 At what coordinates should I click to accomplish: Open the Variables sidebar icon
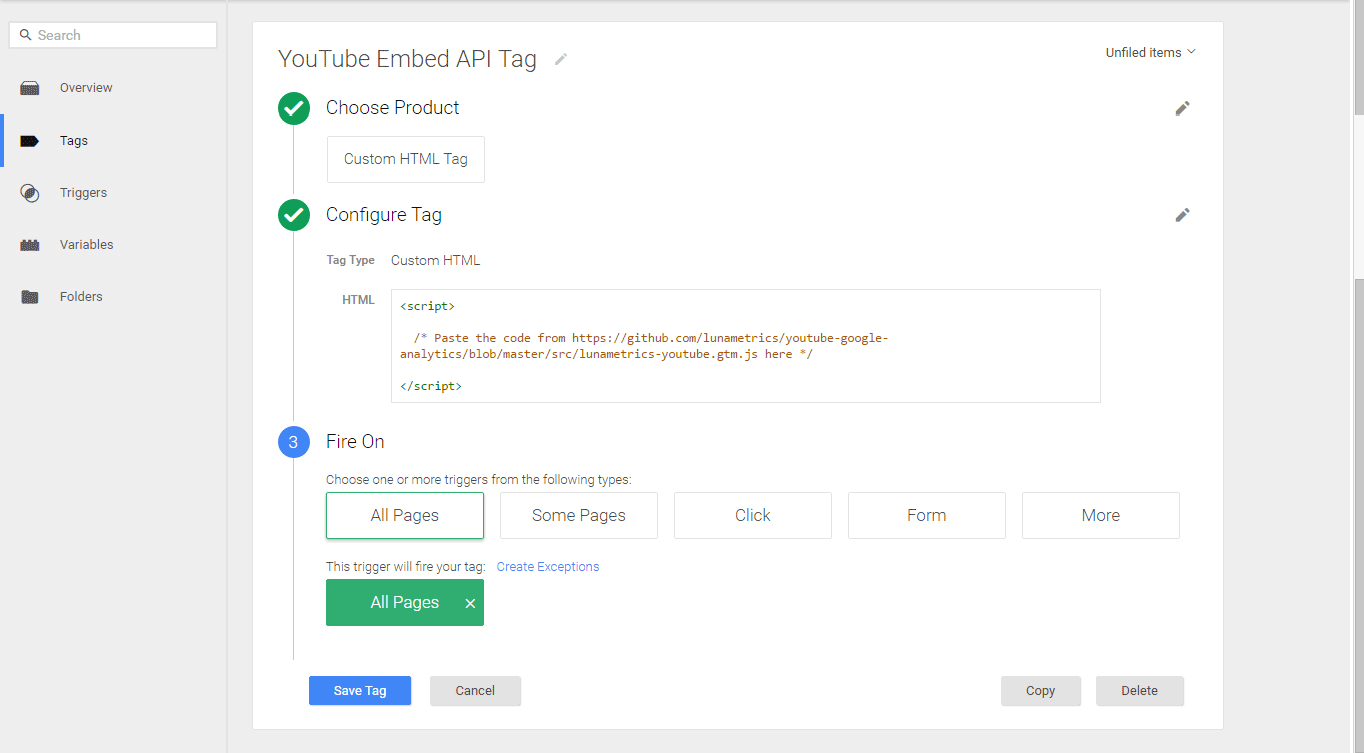click(x=30, y=244)
